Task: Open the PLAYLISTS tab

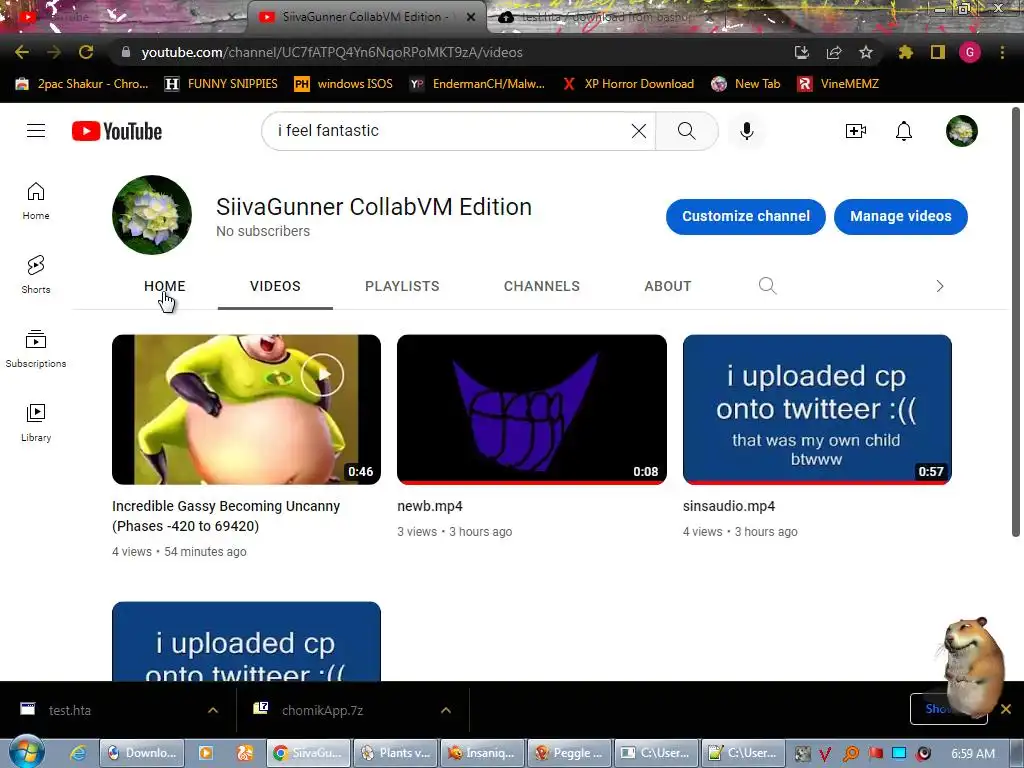Action: (402, 286)
